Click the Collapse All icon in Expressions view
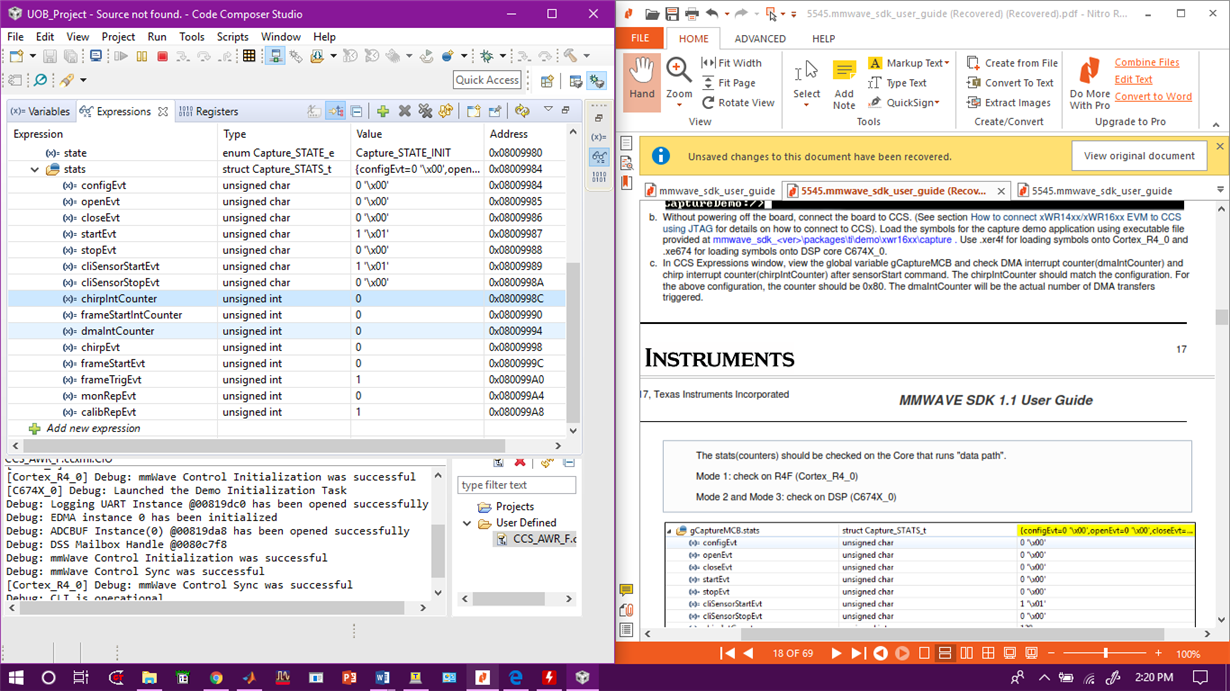The height and width of the screenshot is (691, 1230). 356,111
